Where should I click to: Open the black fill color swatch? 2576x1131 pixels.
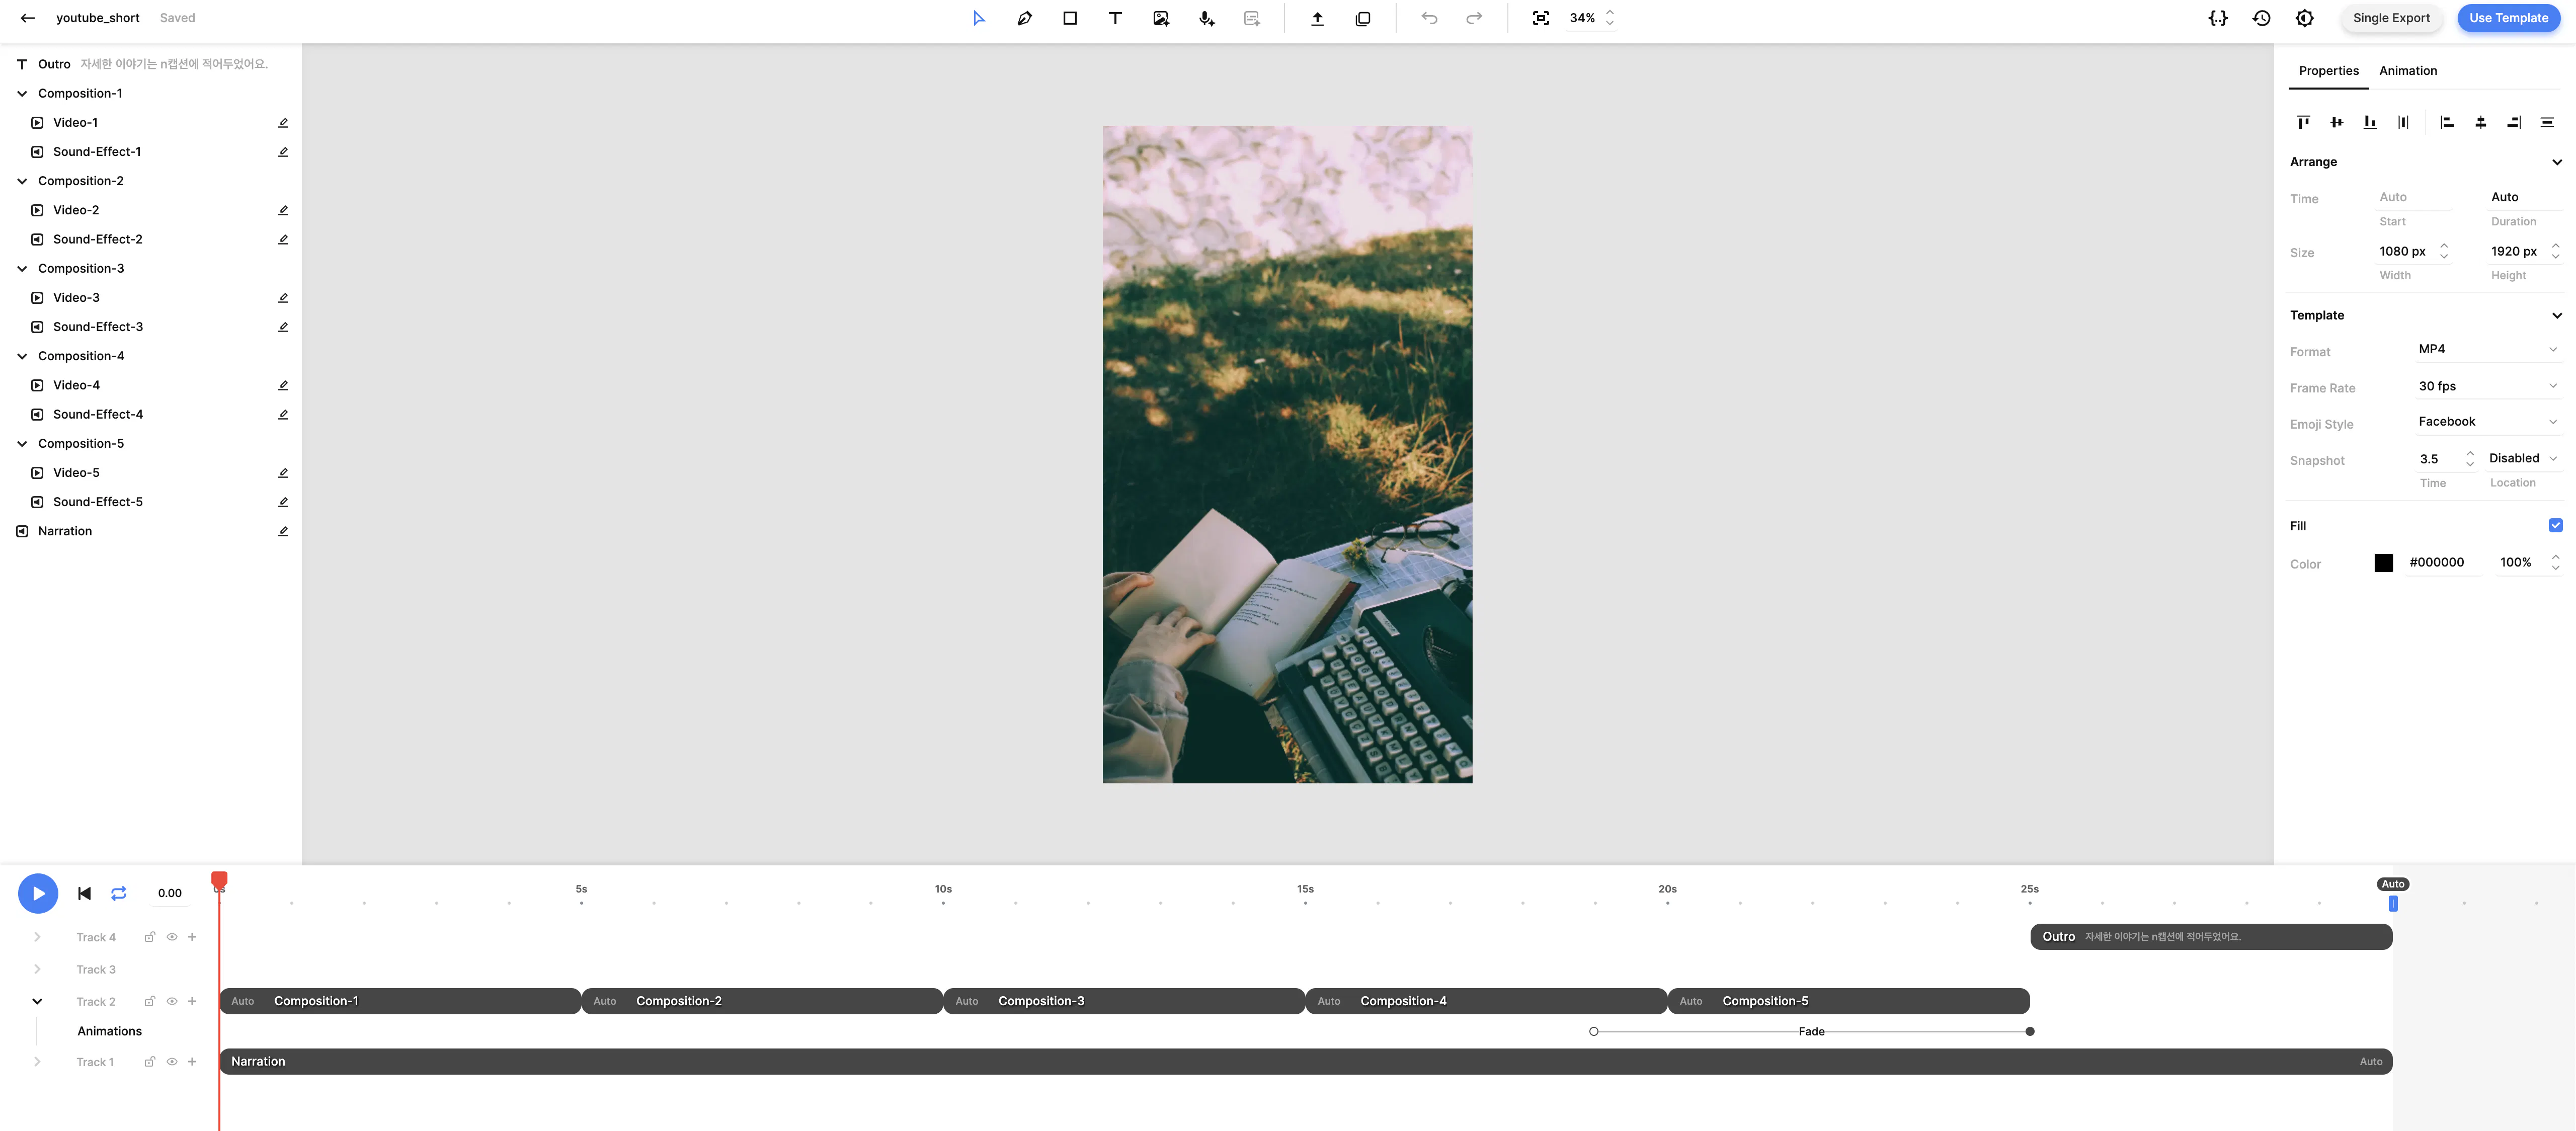tap(2383, 563)
